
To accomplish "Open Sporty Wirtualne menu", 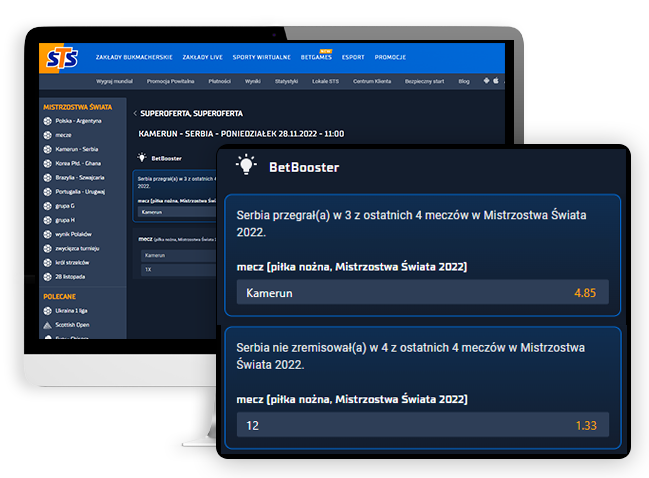I will pyautogui.click(x=262, y=58).
